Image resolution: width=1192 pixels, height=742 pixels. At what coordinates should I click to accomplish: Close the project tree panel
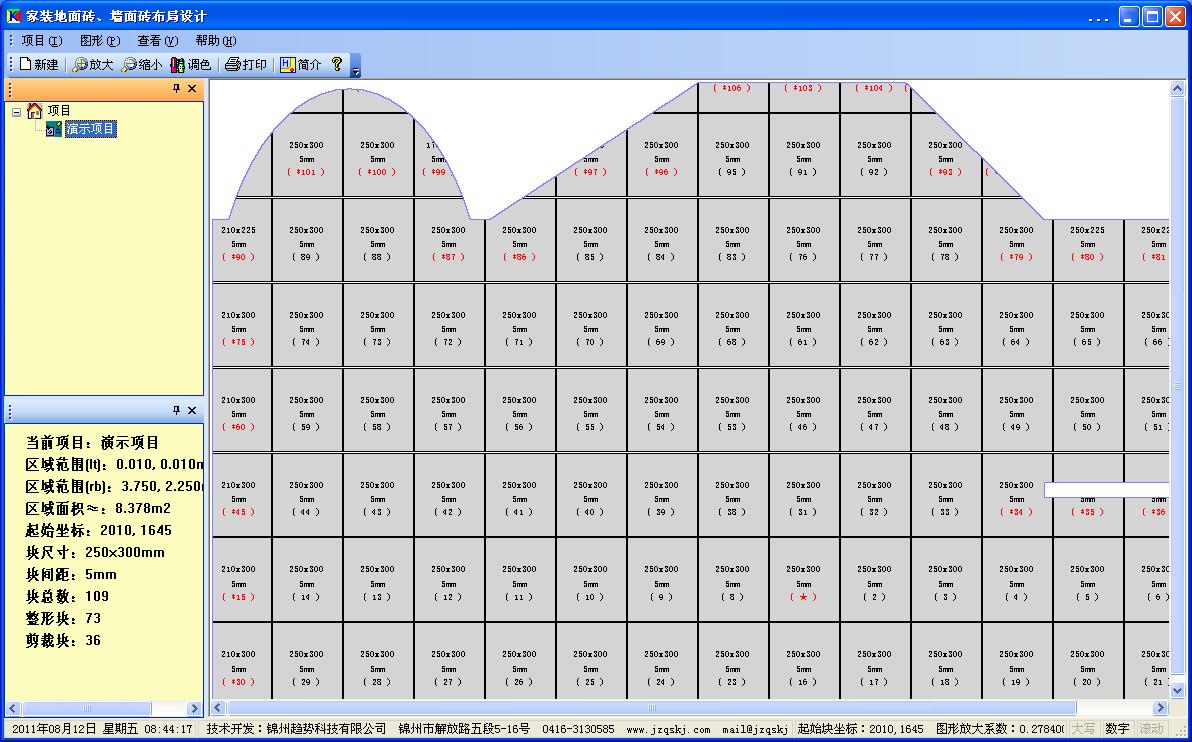coord(192,89)
